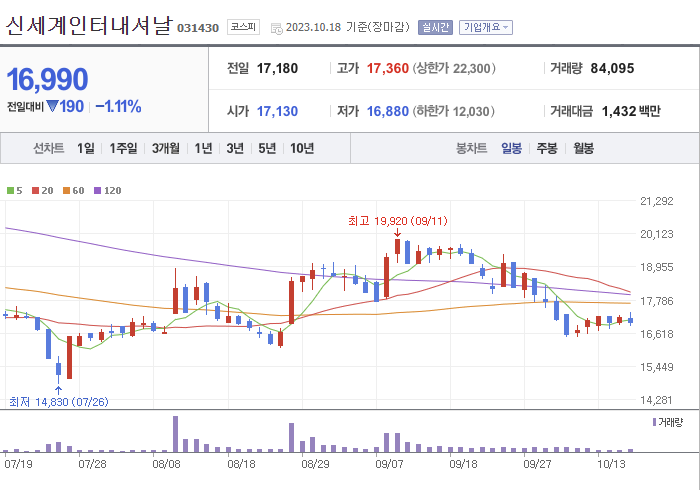Click the current price 16,990
The width and height of the screenshot is (700, 490).
click(47, 79)
